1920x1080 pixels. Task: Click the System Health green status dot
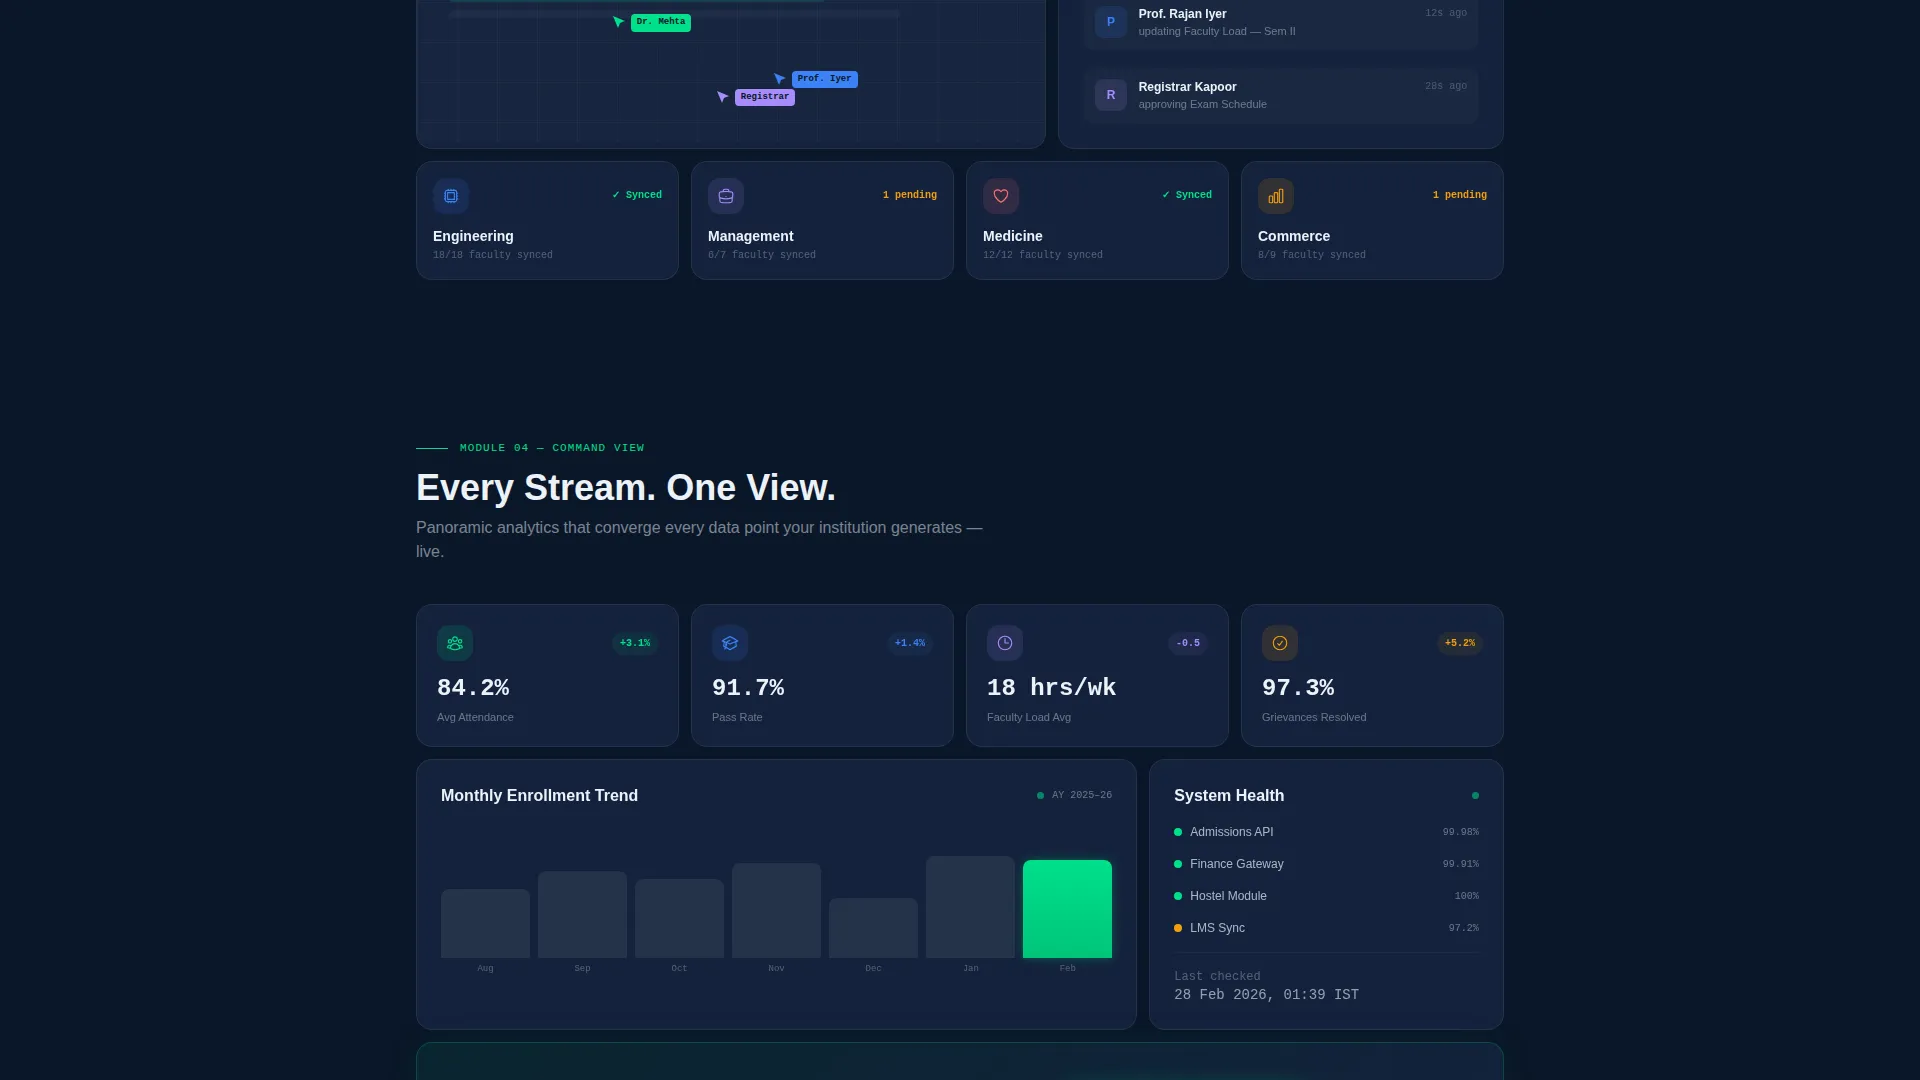pos(1475,796)
